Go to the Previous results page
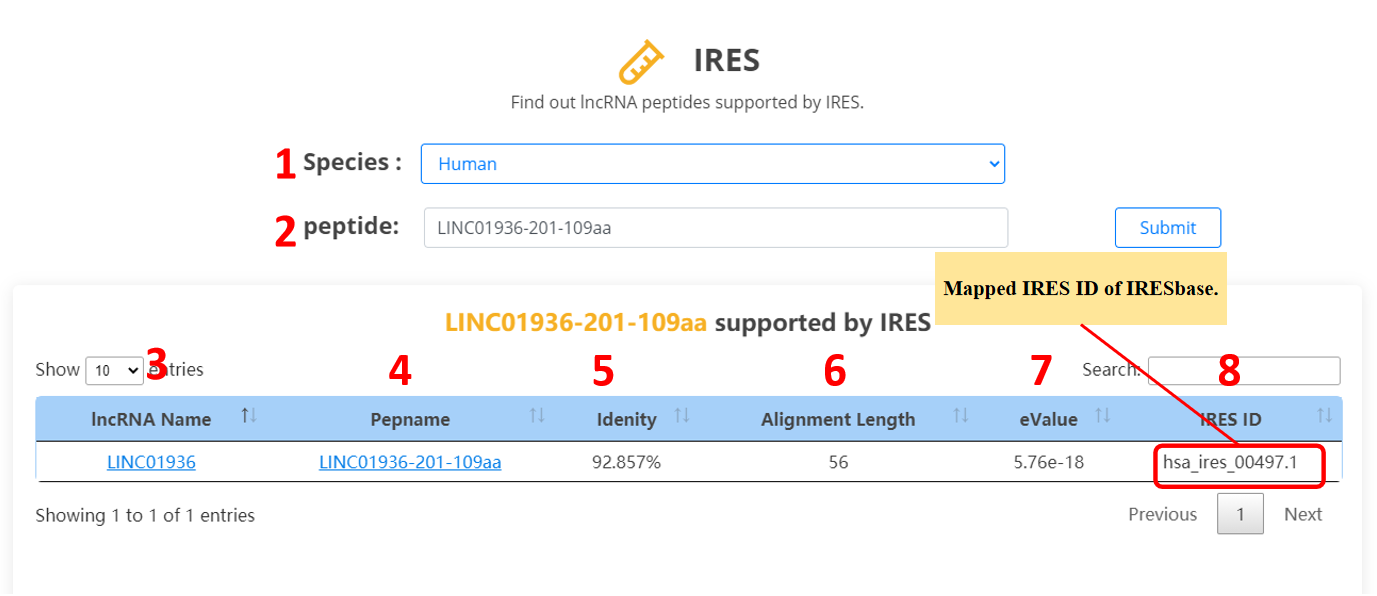Image resolution: width=1377 pixels, height=596 pixels. point(1162,514)
